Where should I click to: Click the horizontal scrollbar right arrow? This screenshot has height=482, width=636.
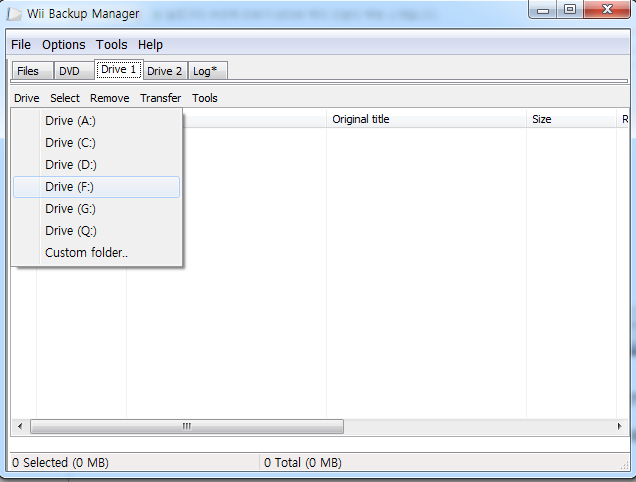coord(619,426)
